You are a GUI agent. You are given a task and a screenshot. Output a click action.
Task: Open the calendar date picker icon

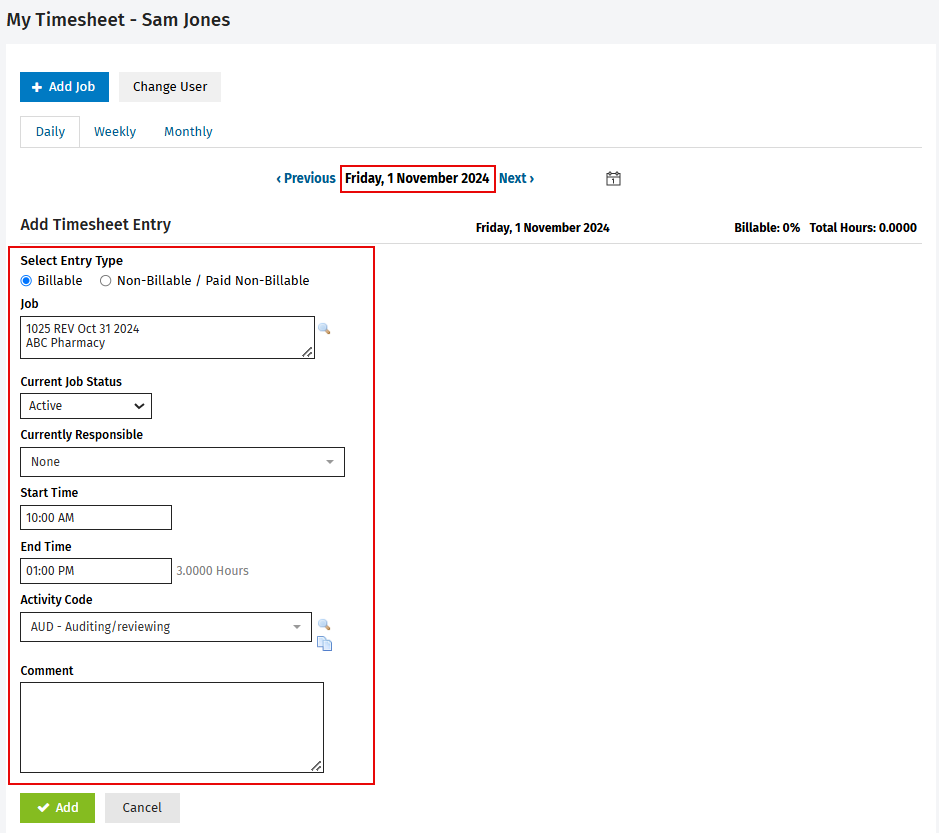pos(613,178)
